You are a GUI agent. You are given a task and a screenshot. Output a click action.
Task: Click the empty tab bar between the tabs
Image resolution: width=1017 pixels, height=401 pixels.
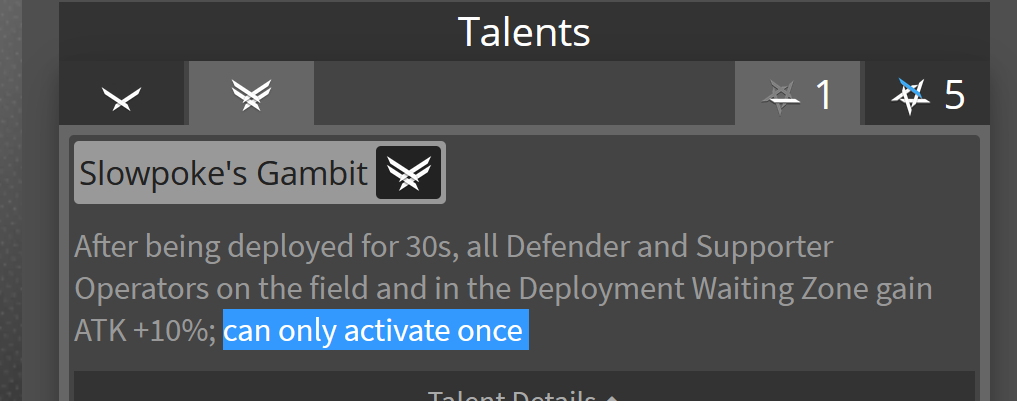(523, 94)
